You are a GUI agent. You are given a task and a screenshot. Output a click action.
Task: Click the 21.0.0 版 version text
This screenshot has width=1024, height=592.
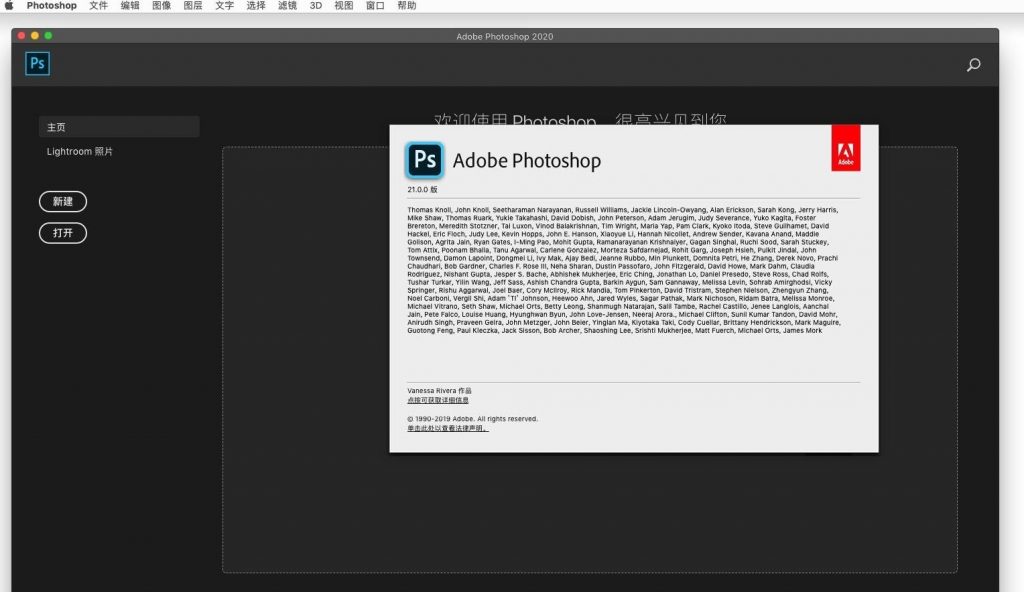click(x=422, y=189)
